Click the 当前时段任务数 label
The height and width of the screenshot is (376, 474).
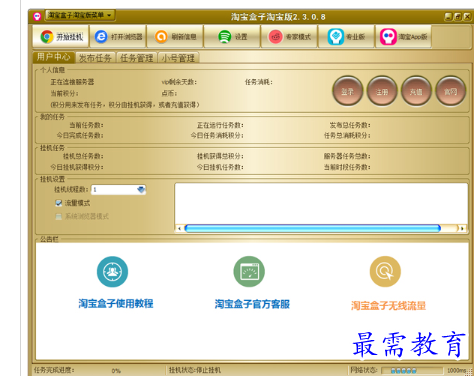pyautogui.click(x=347, y=167)
